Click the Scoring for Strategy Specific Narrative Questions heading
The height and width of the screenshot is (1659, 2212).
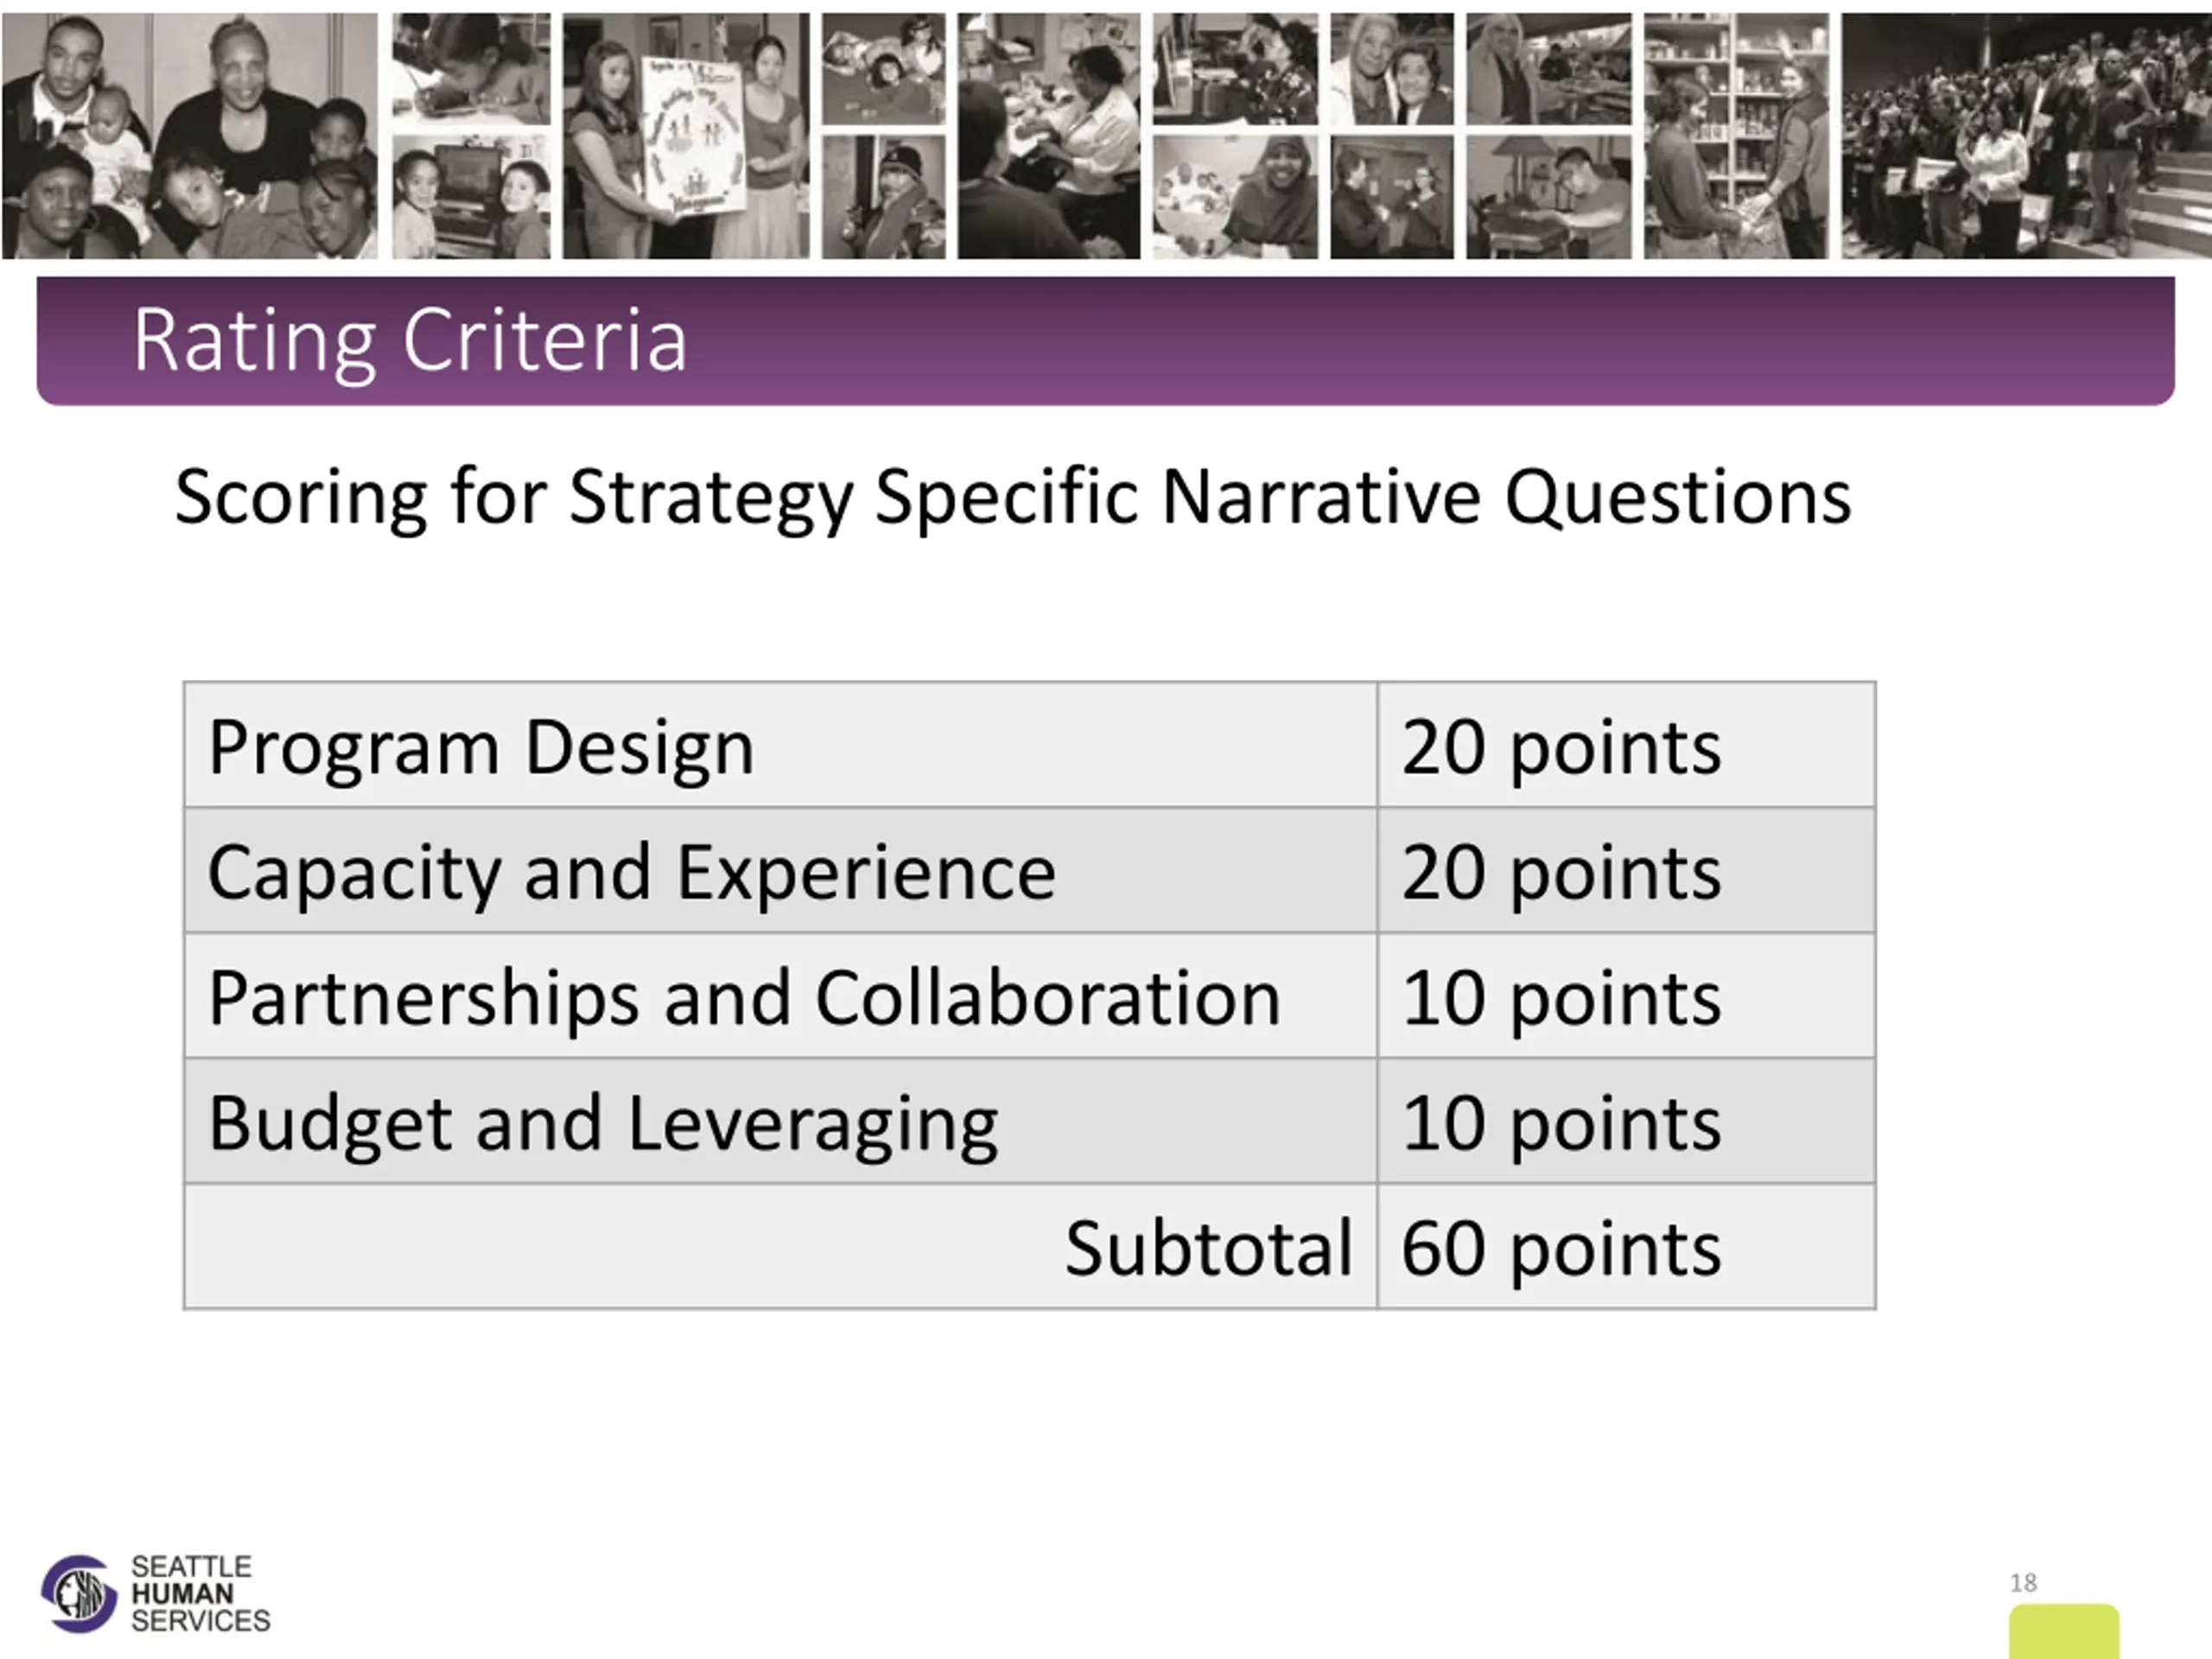pos(1012,496)
